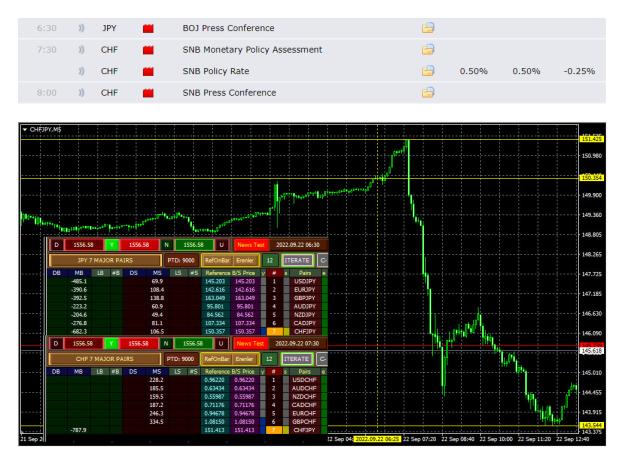Select the CADCHF pair row
625x465 pixels.
pyautogui.click(x=304, y=405)
